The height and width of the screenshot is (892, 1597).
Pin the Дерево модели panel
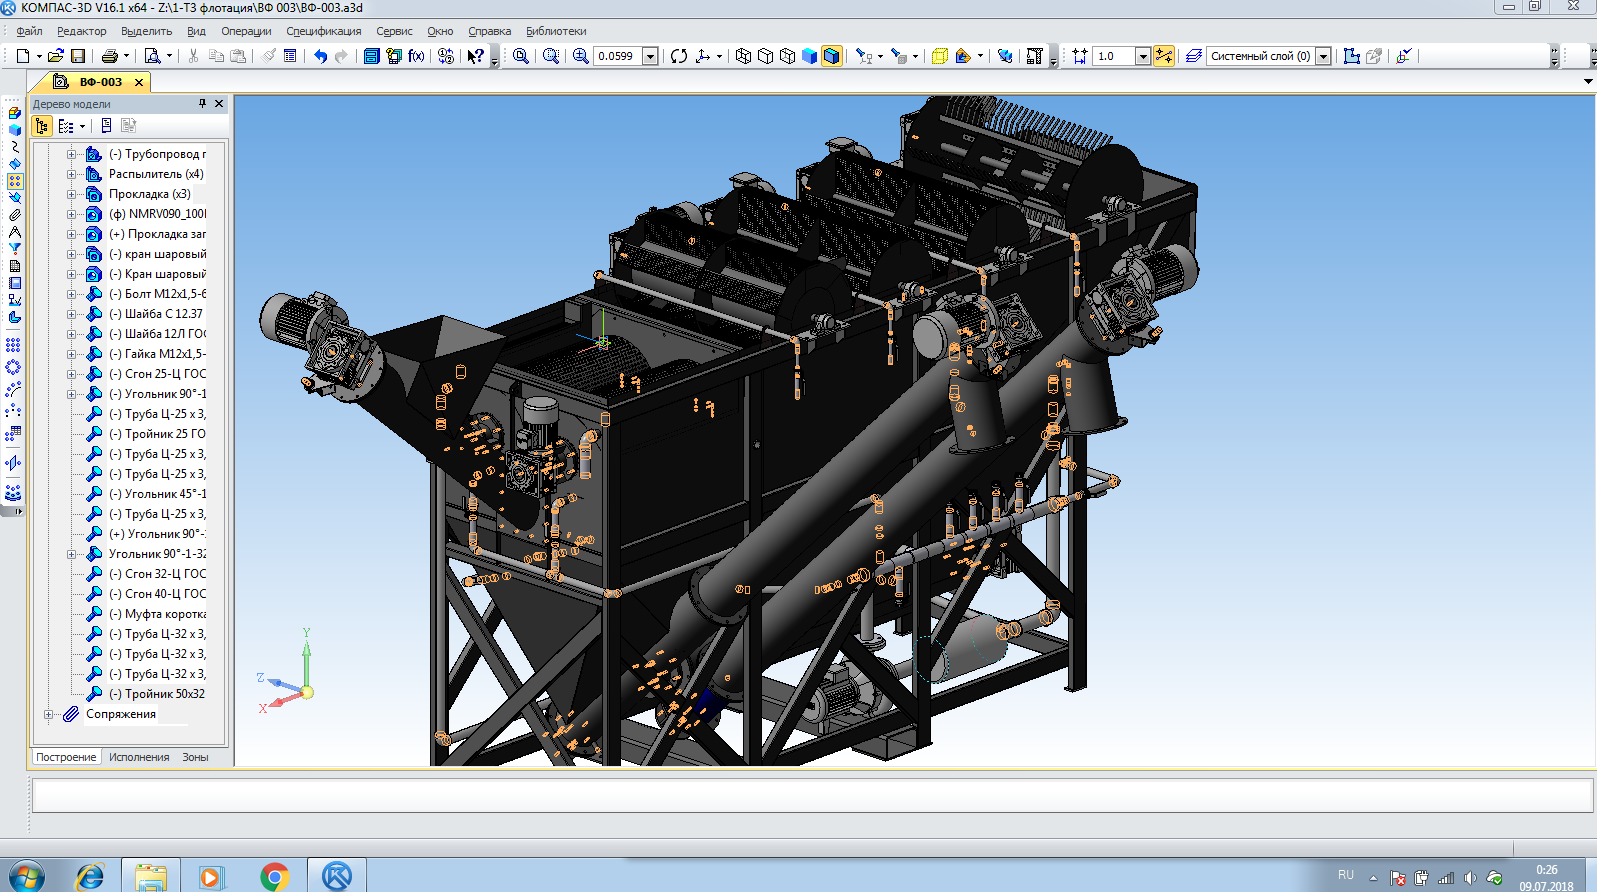tap(202, 103)
